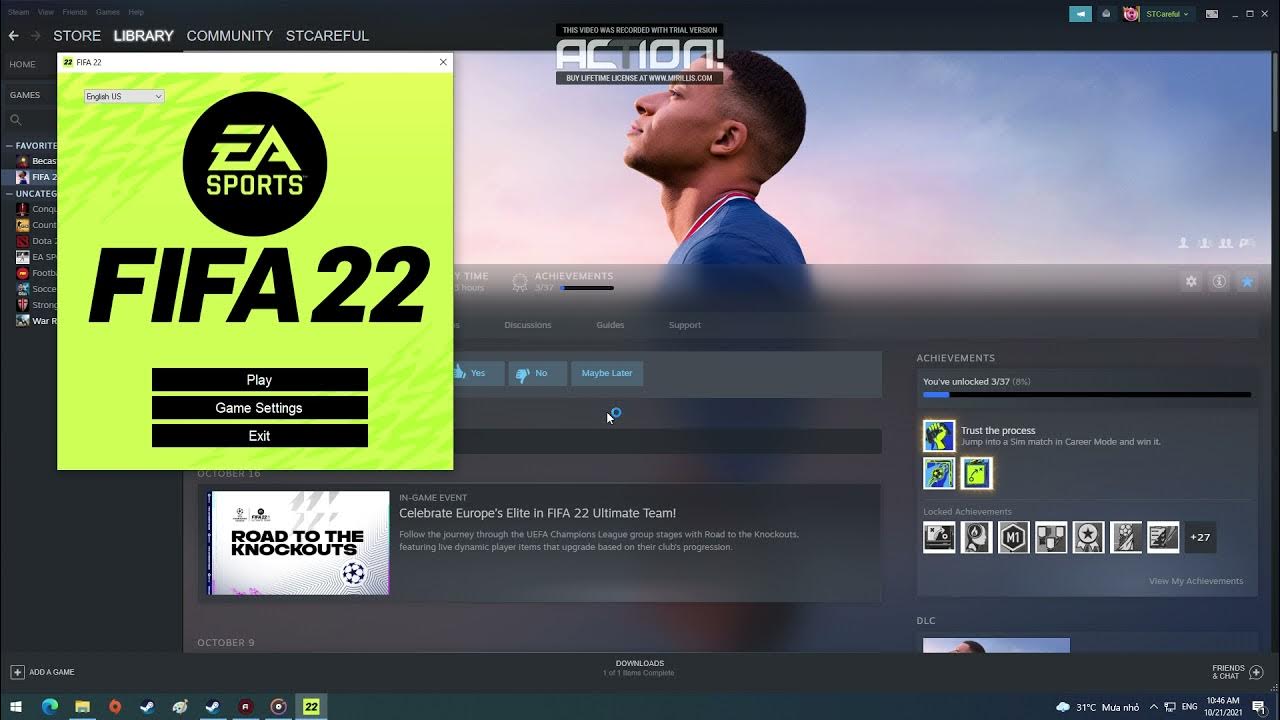Open the Guides tab
Screen dimensions: 1280x720
click(x=610, y=325)
